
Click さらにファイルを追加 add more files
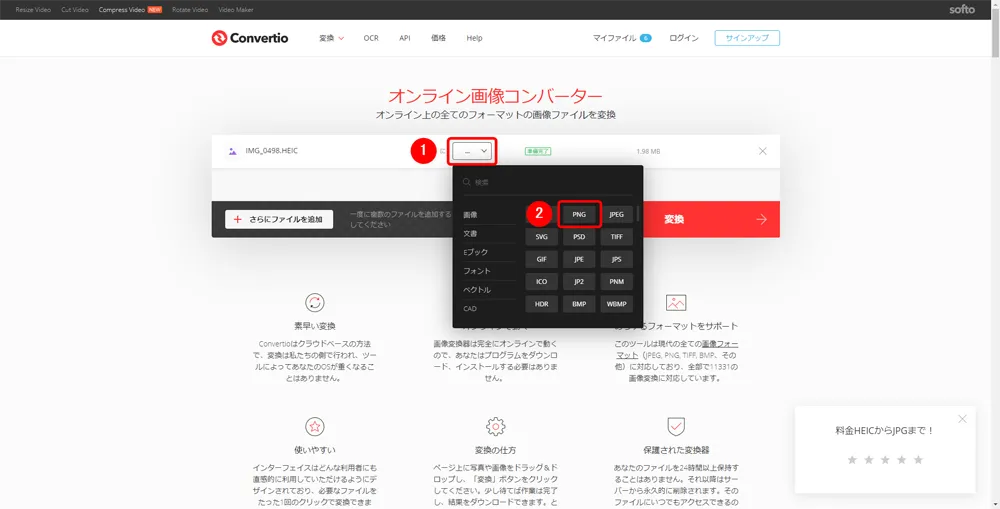[x=279, y=219]
